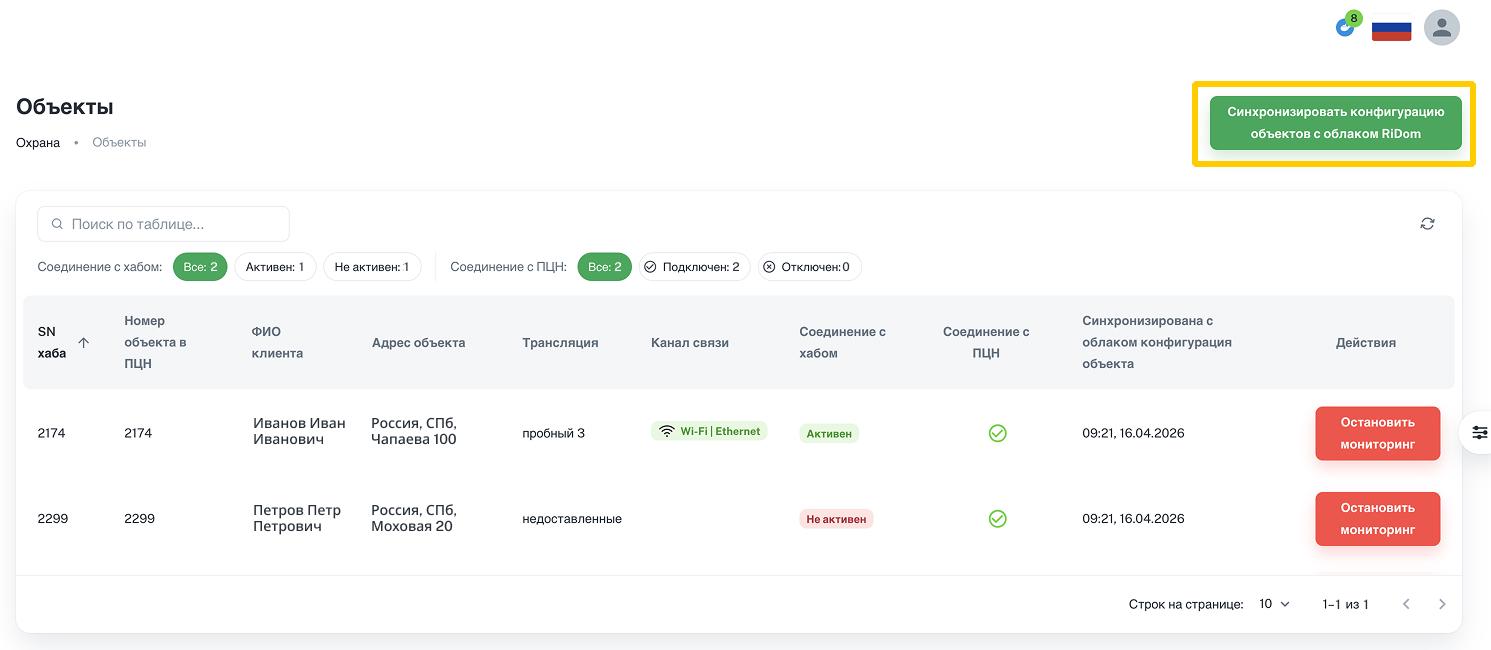Open the user avatar profile menu
The width and height of the screenshot is (1491, 650).
pyautogui.click(x=1442, y=28)
